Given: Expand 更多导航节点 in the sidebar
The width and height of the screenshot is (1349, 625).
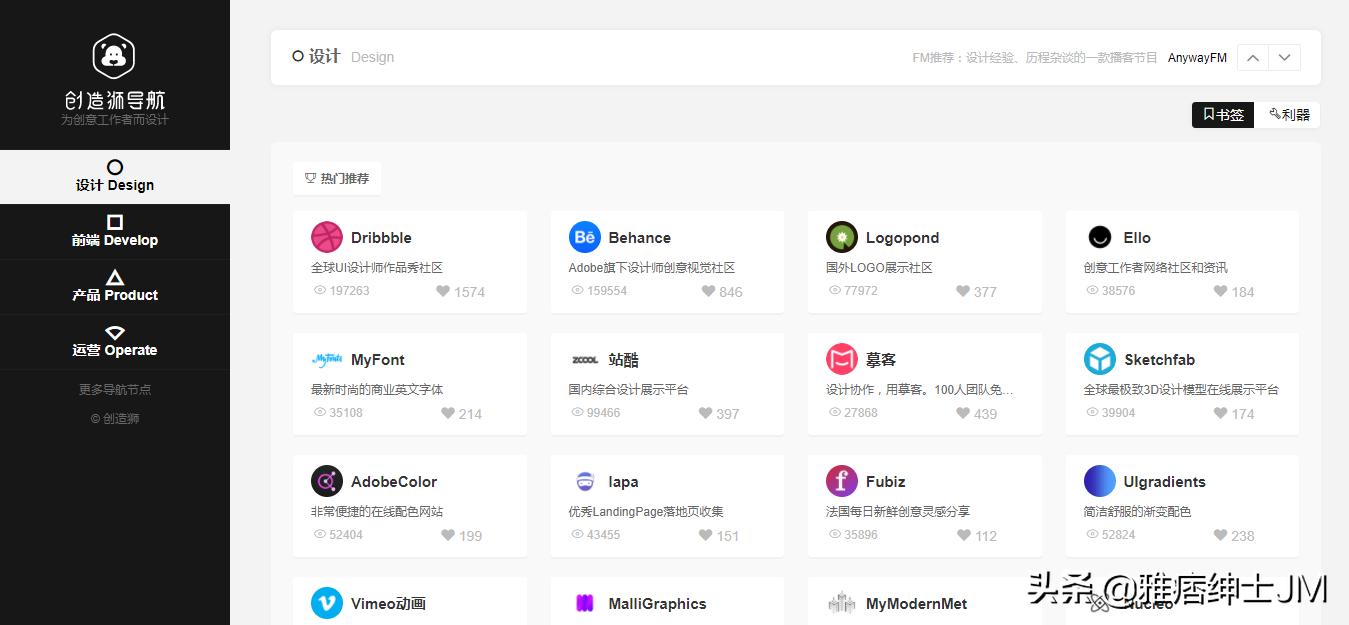Looking at the screenshot, I should [x=114, y=389].
